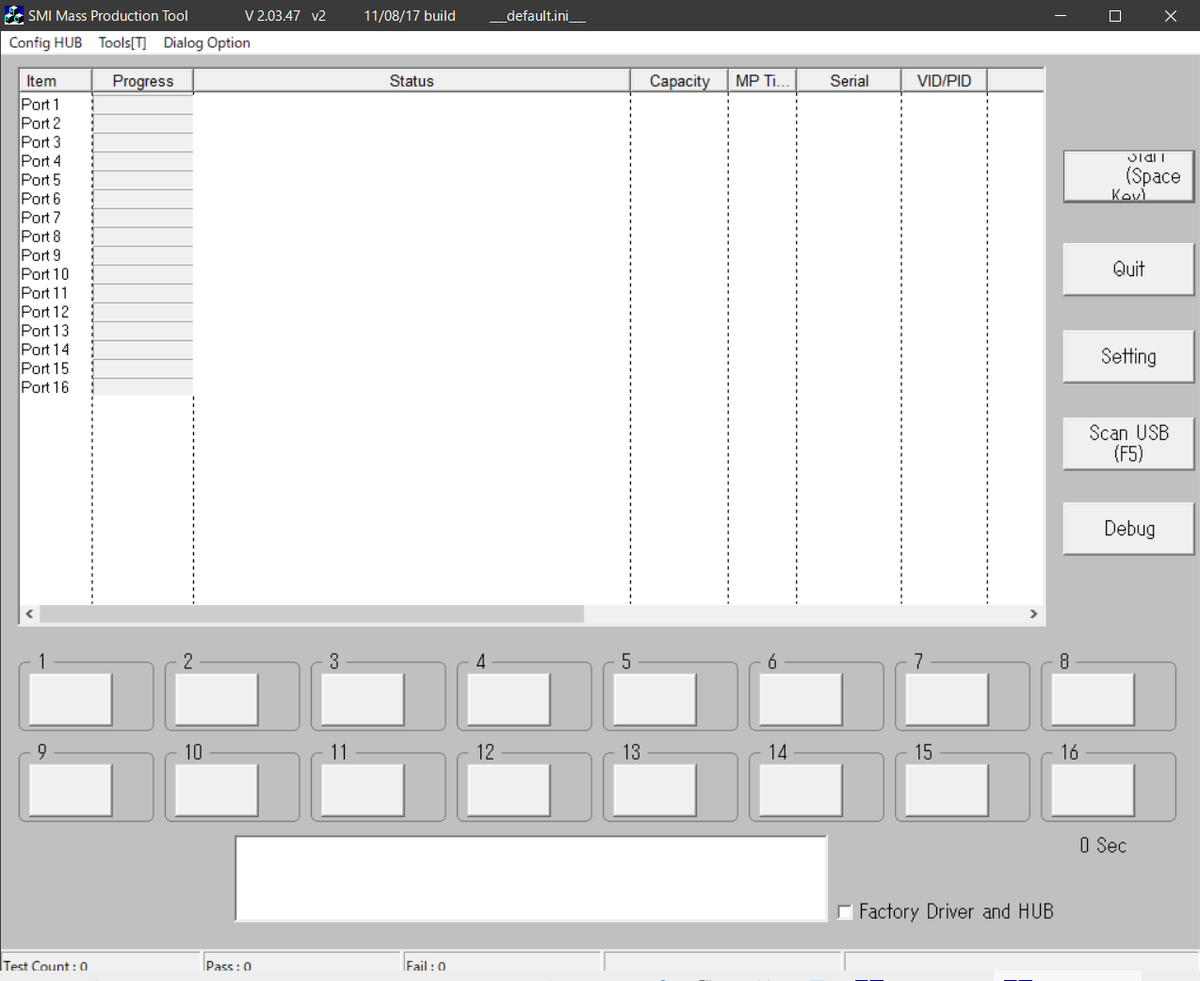Image resolution: width=1200 pixels, height=981 pixels.
Task: Click the port 9 slot button
Action: tap(70, 790)
